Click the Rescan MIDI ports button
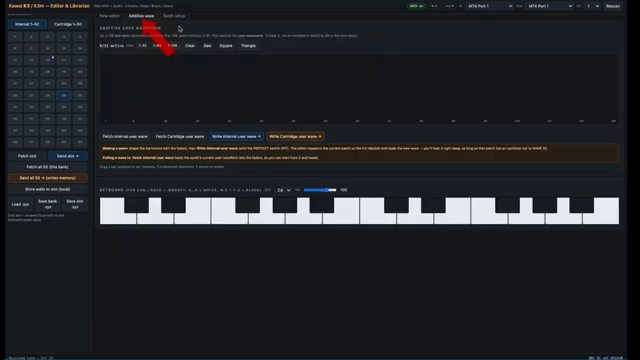 click(x=613, y=6)
